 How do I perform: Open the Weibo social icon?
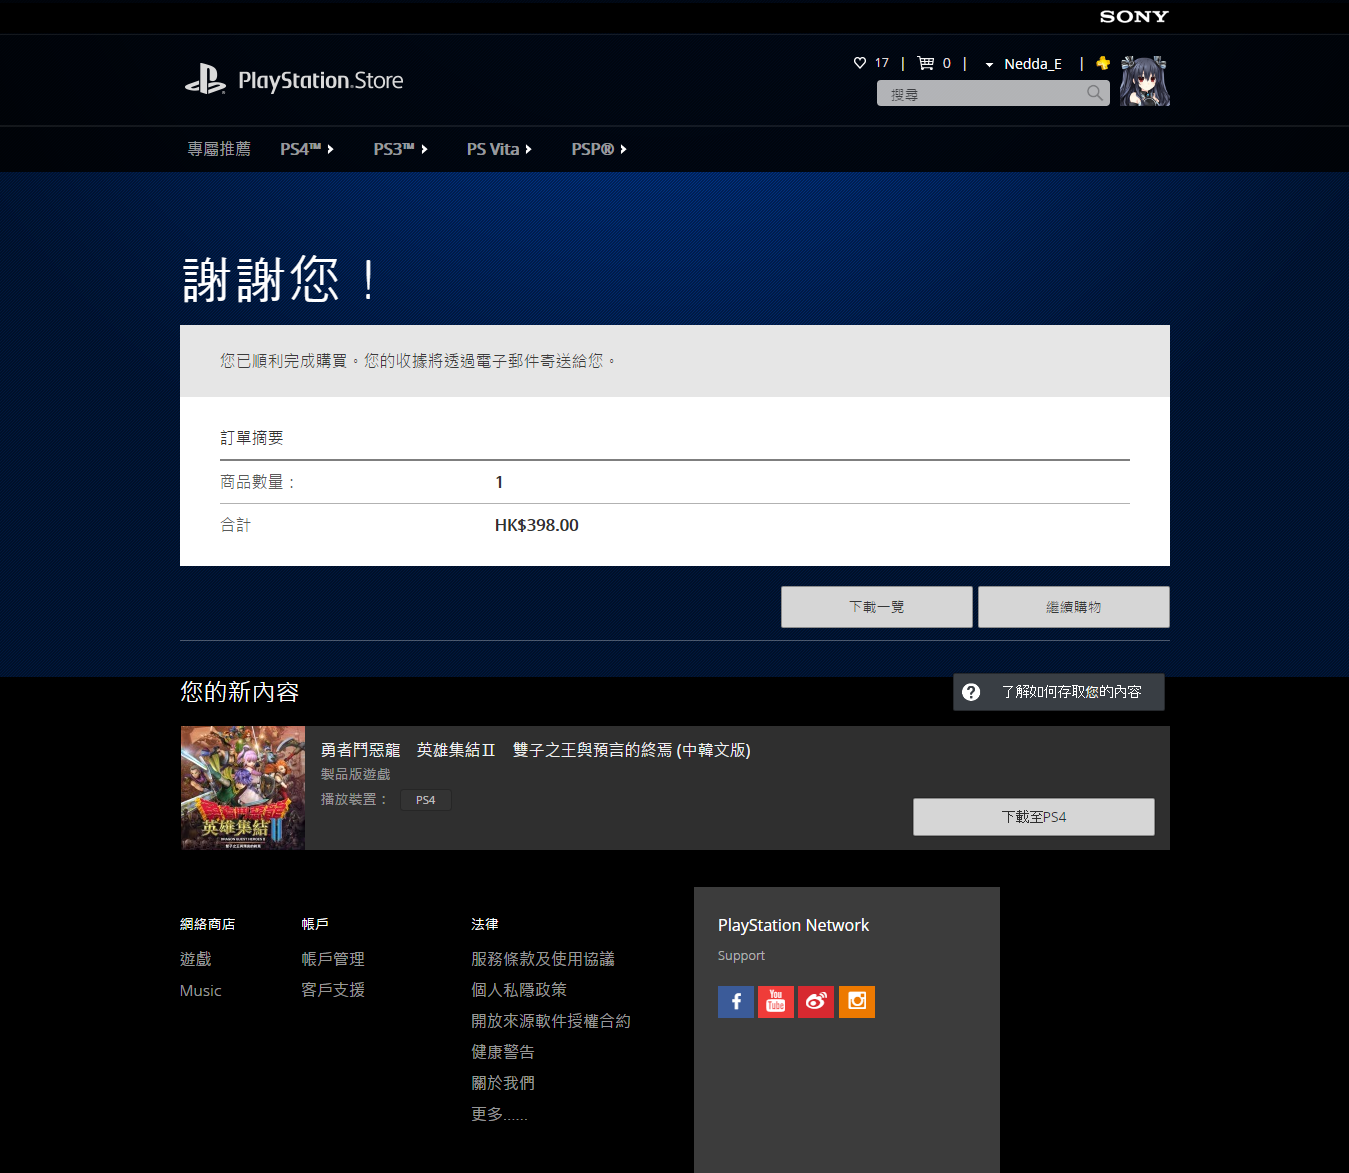coord(816,1002)
